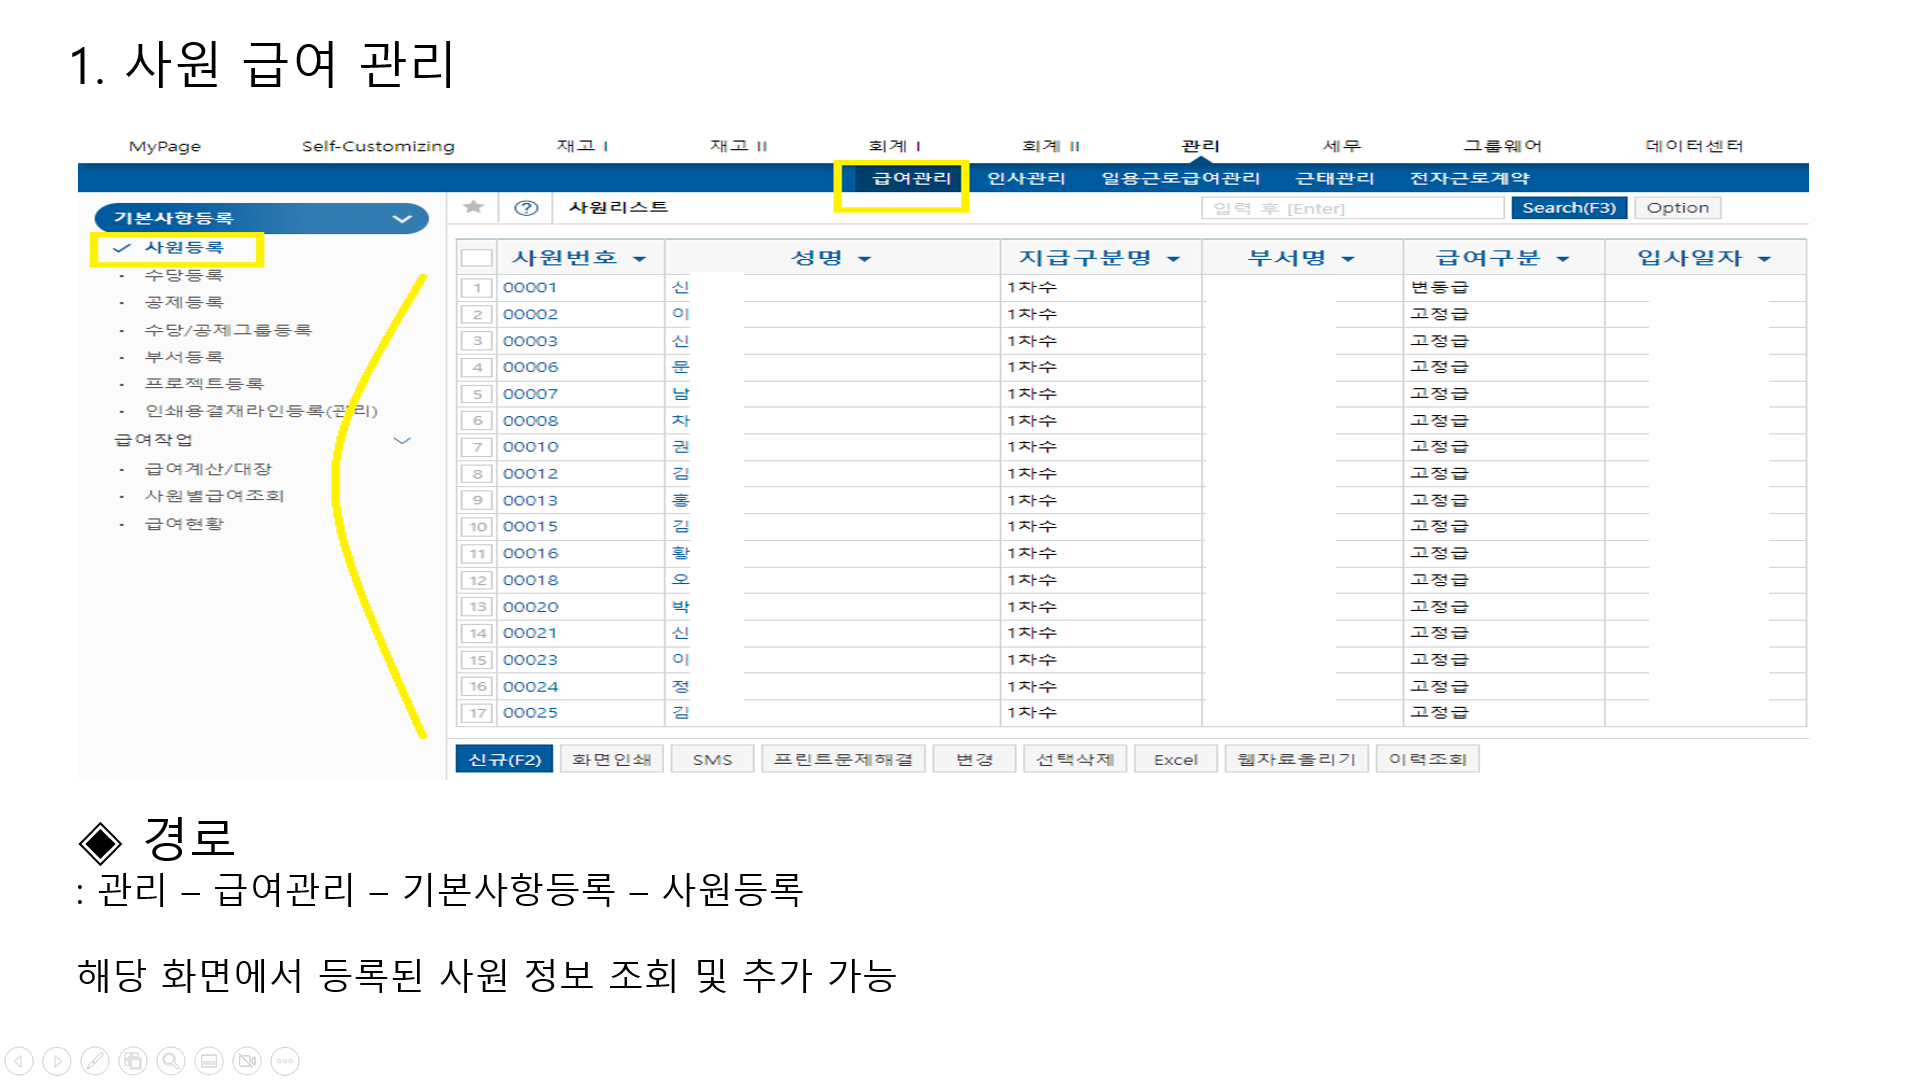Collapse the 급여작업 section chevron
The width and height of the screenshot is (1920, 1080).
tap(402, 440)
